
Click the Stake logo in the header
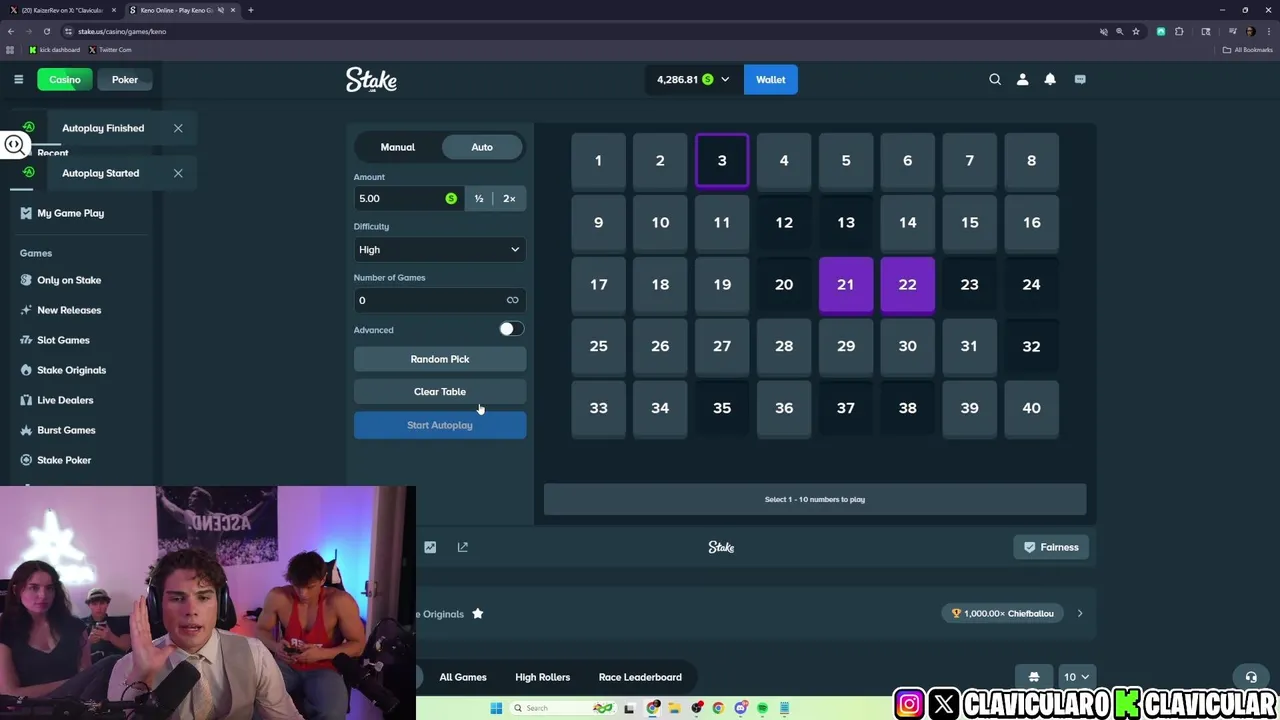pyautogui.click(x=371, y=80)
